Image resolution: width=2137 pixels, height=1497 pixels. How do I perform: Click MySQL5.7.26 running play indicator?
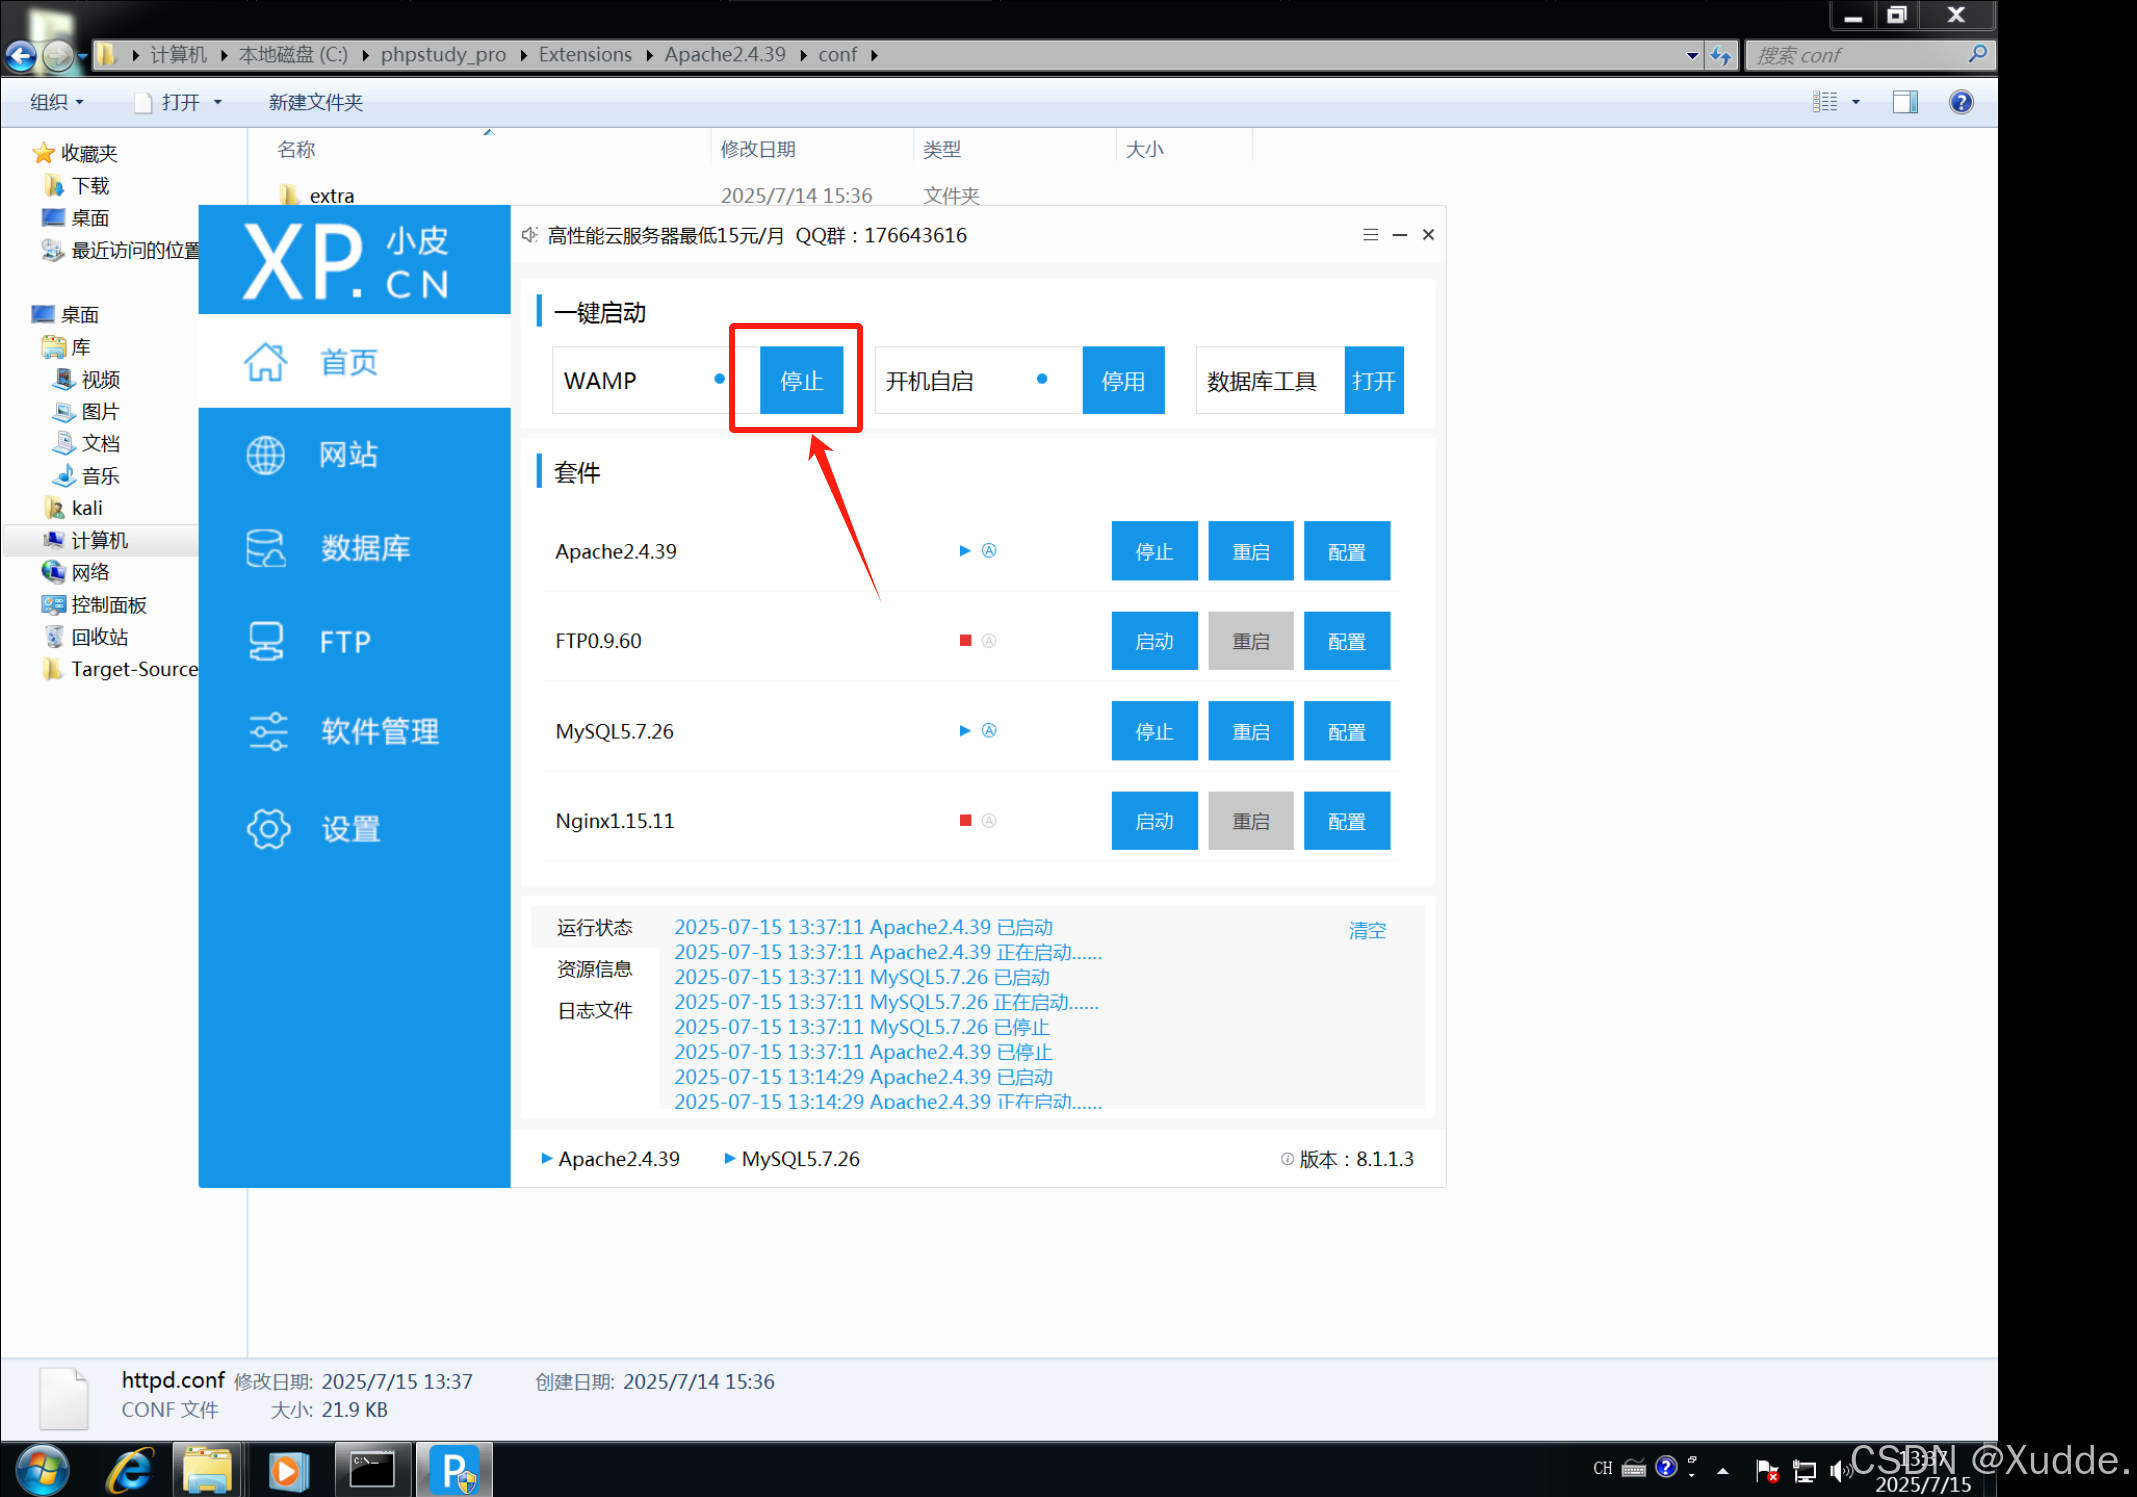[x=965, y=730]
